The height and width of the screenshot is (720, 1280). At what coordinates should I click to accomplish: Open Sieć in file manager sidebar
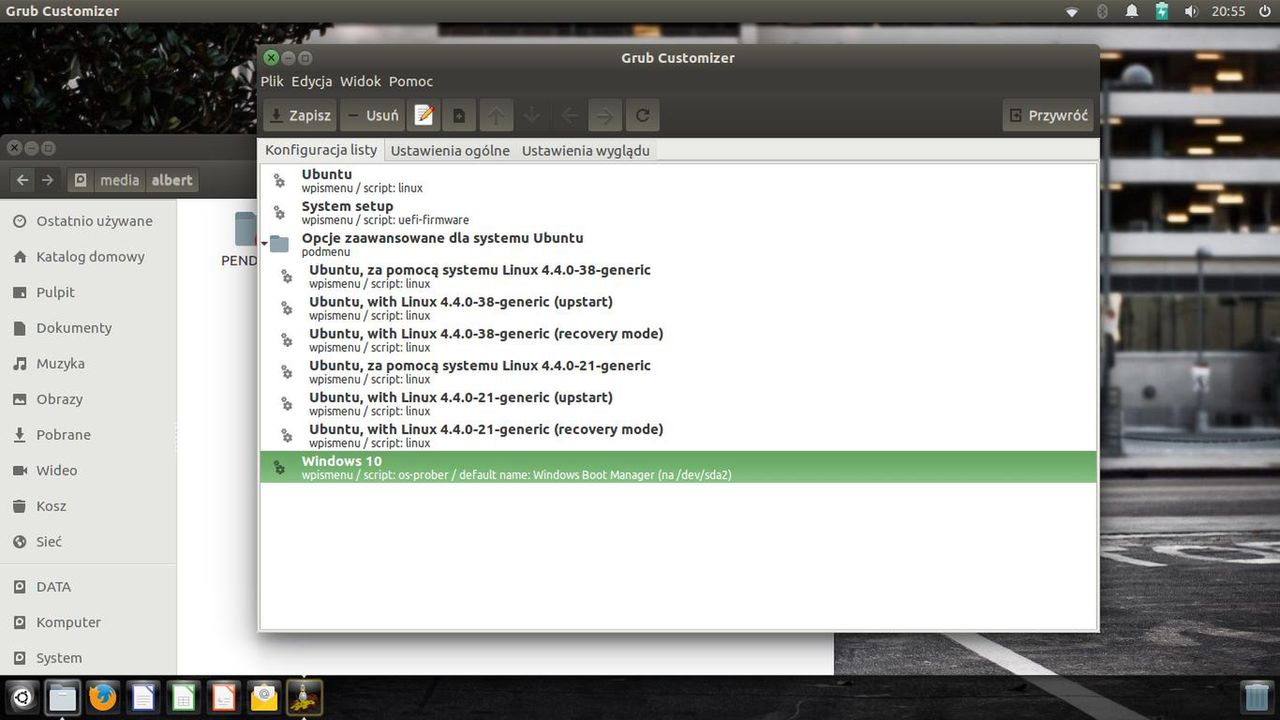pyautogui.click(x=88, y=541)
